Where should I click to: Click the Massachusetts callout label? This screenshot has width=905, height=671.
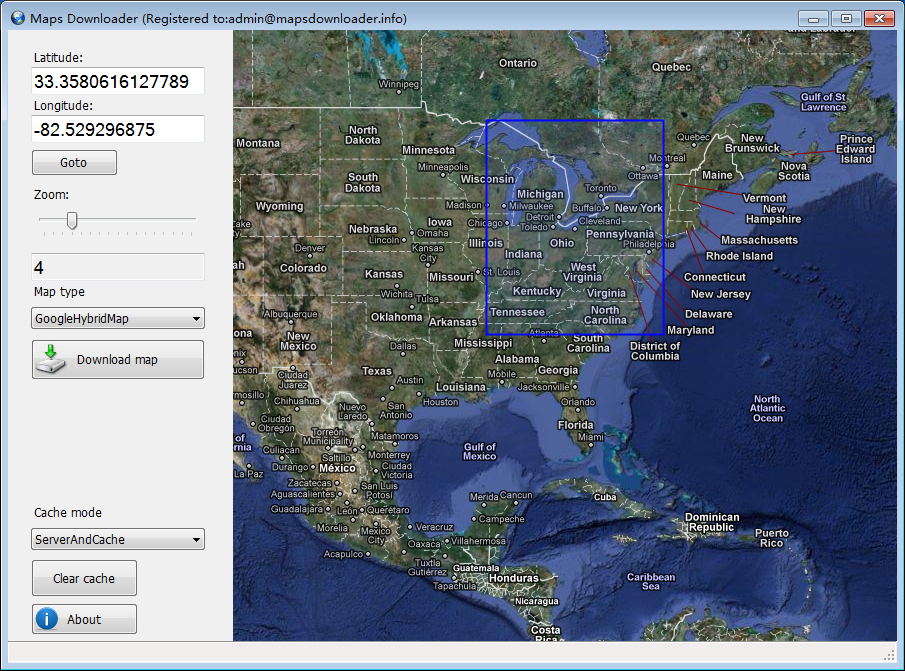760,240
